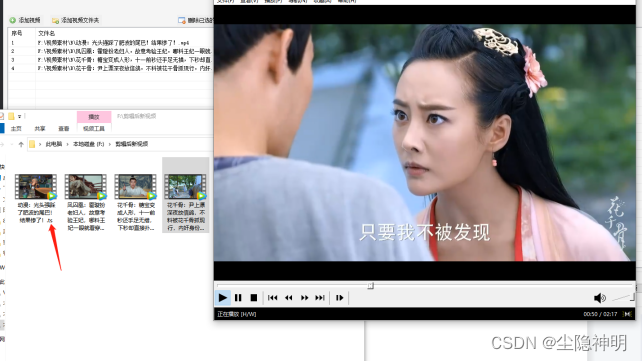This screenshot has width=642, height=361.
Task: Click the folder icon in the address bar
Action: pyautogui.click(x=32, y=144)
